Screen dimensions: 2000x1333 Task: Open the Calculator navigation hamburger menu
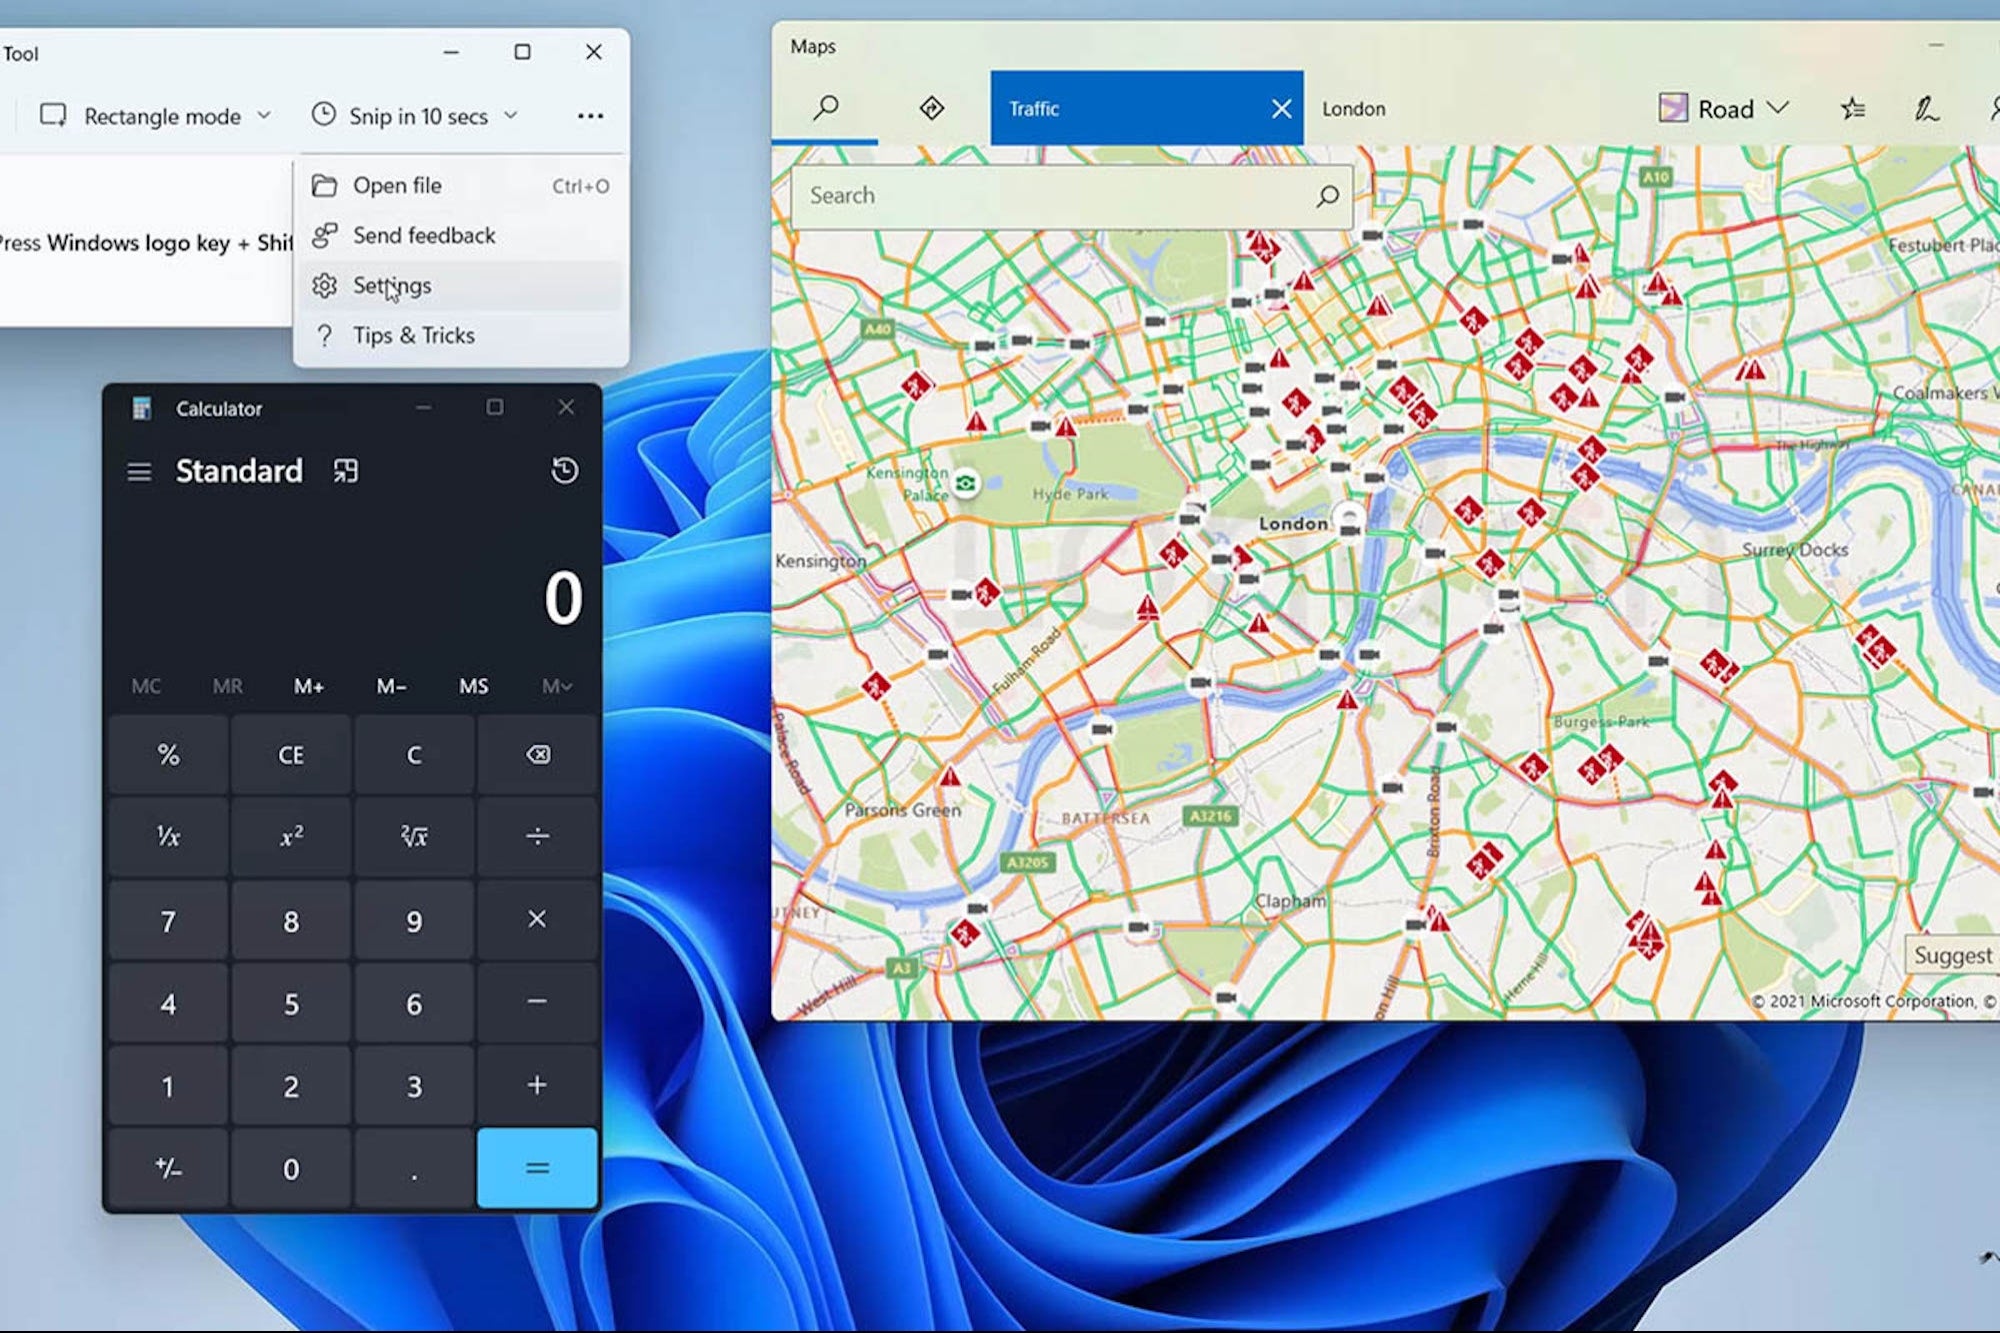[139, 471]
